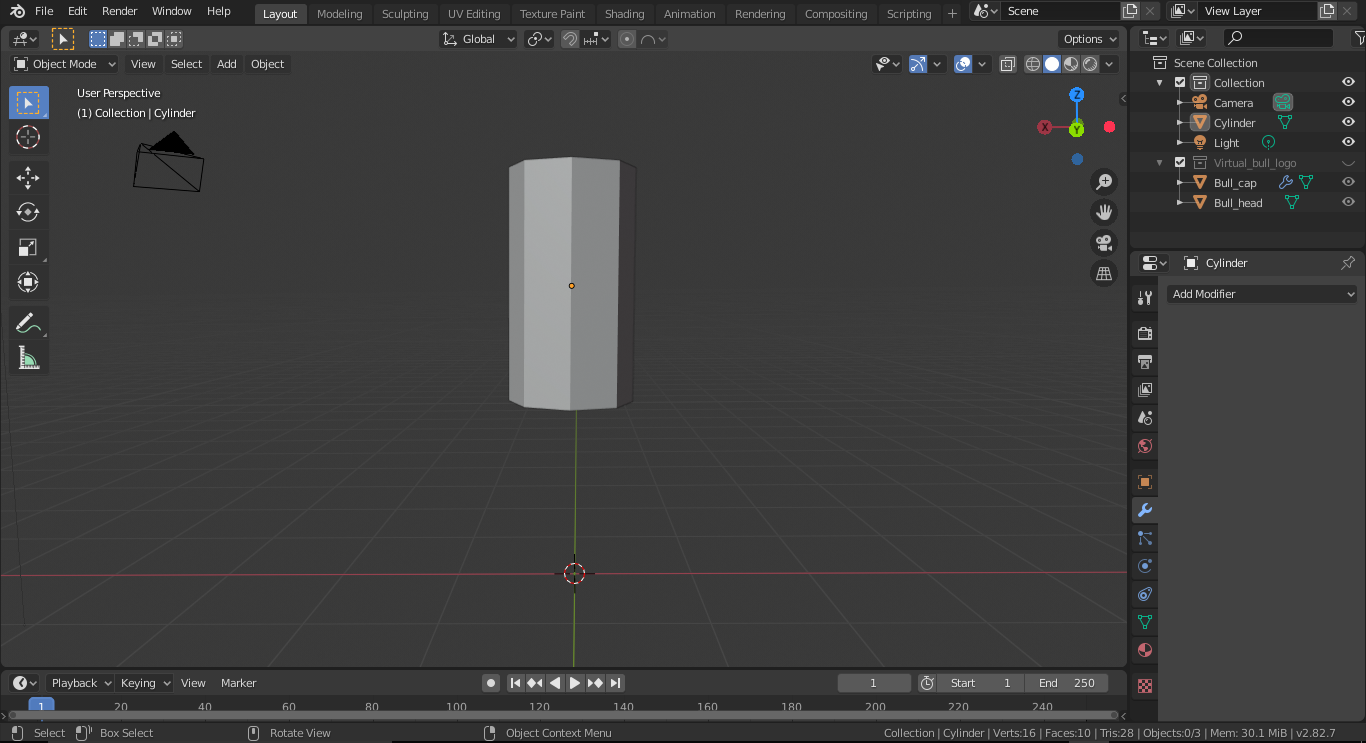Open the Object Mode dropdown

pyautogui.click(x=65, y=64)
